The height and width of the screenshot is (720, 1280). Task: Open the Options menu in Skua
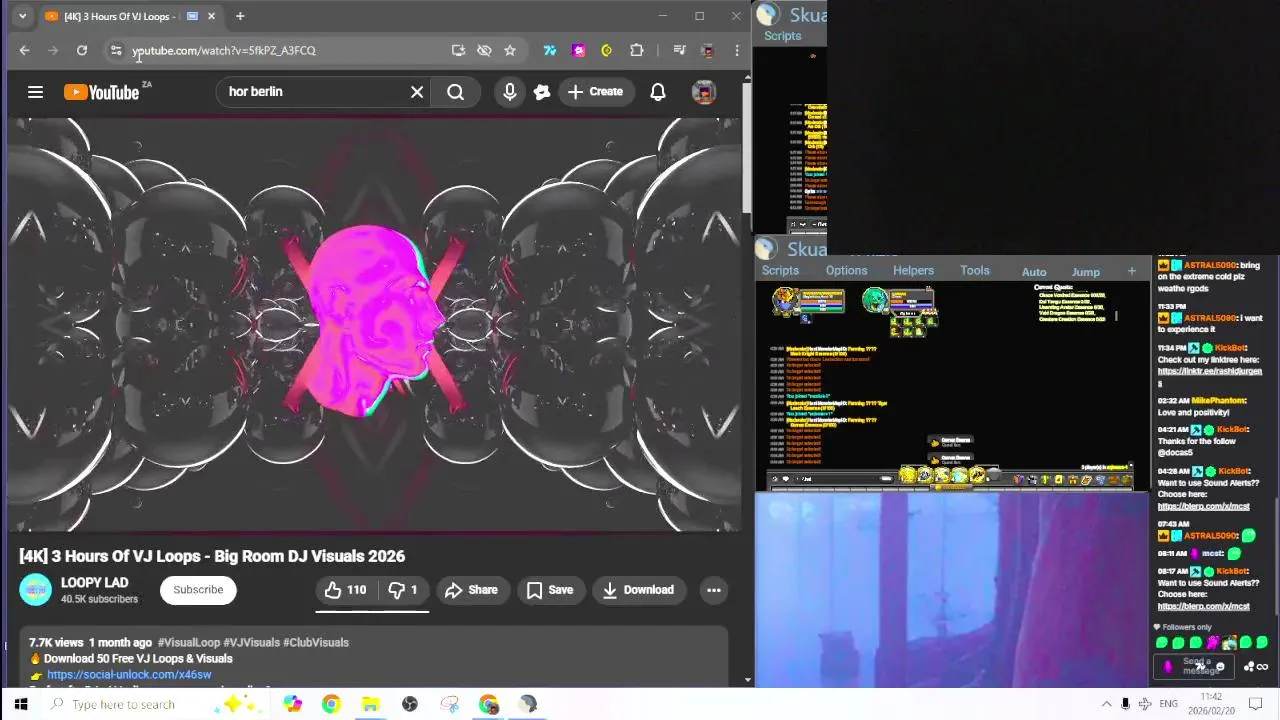point(846,271)
